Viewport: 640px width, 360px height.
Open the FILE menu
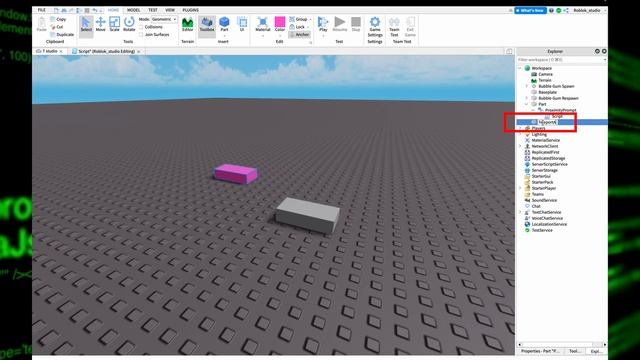click(x=42, y=10)
